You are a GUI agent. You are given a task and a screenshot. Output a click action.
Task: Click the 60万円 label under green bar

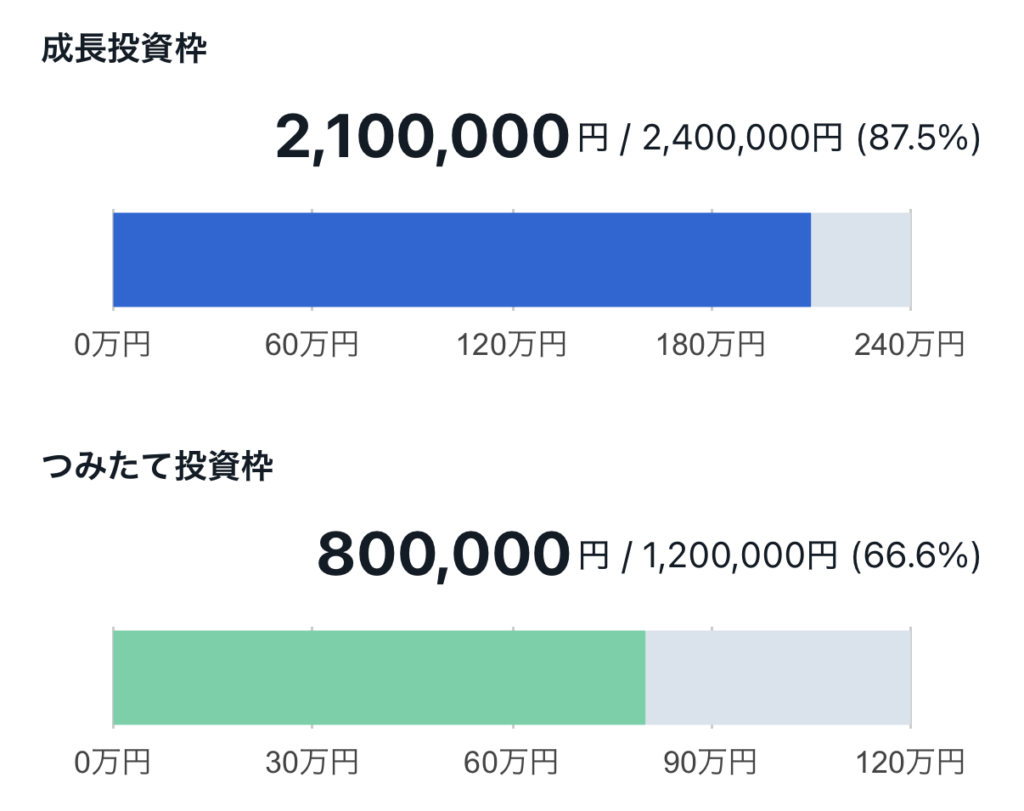coord(511,762)
